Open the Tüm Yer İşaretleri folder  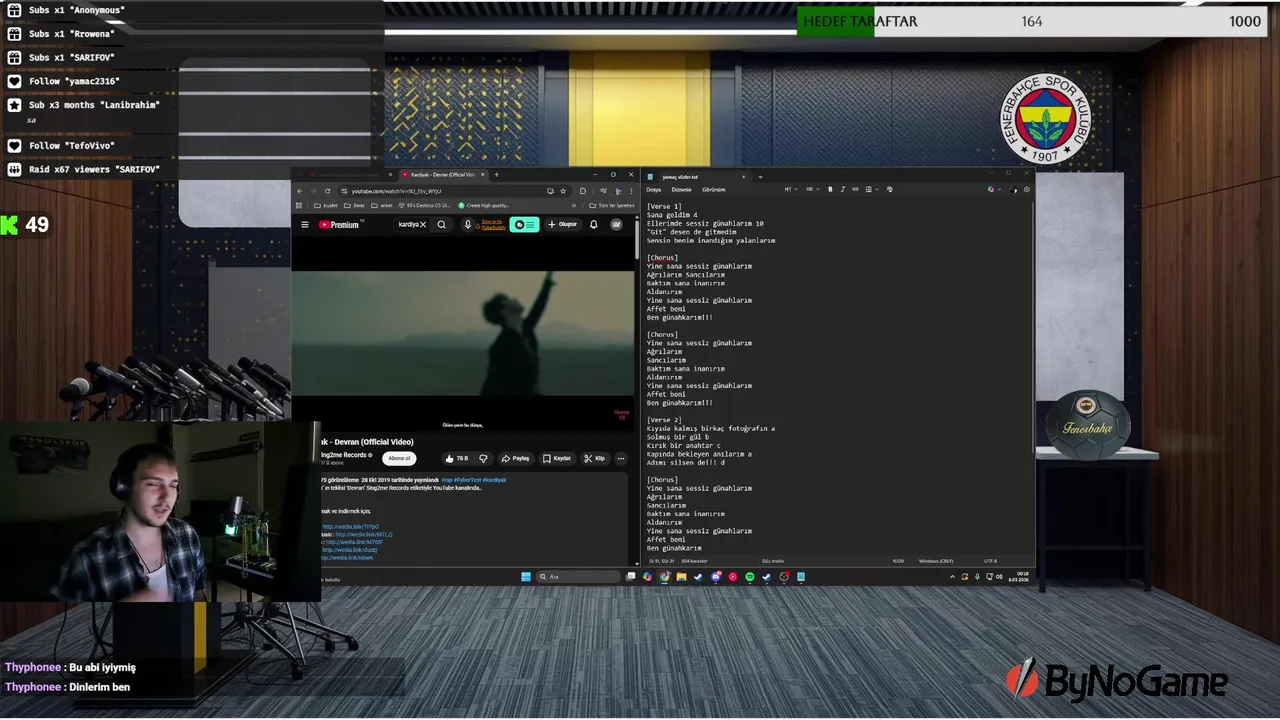(611, 205)
